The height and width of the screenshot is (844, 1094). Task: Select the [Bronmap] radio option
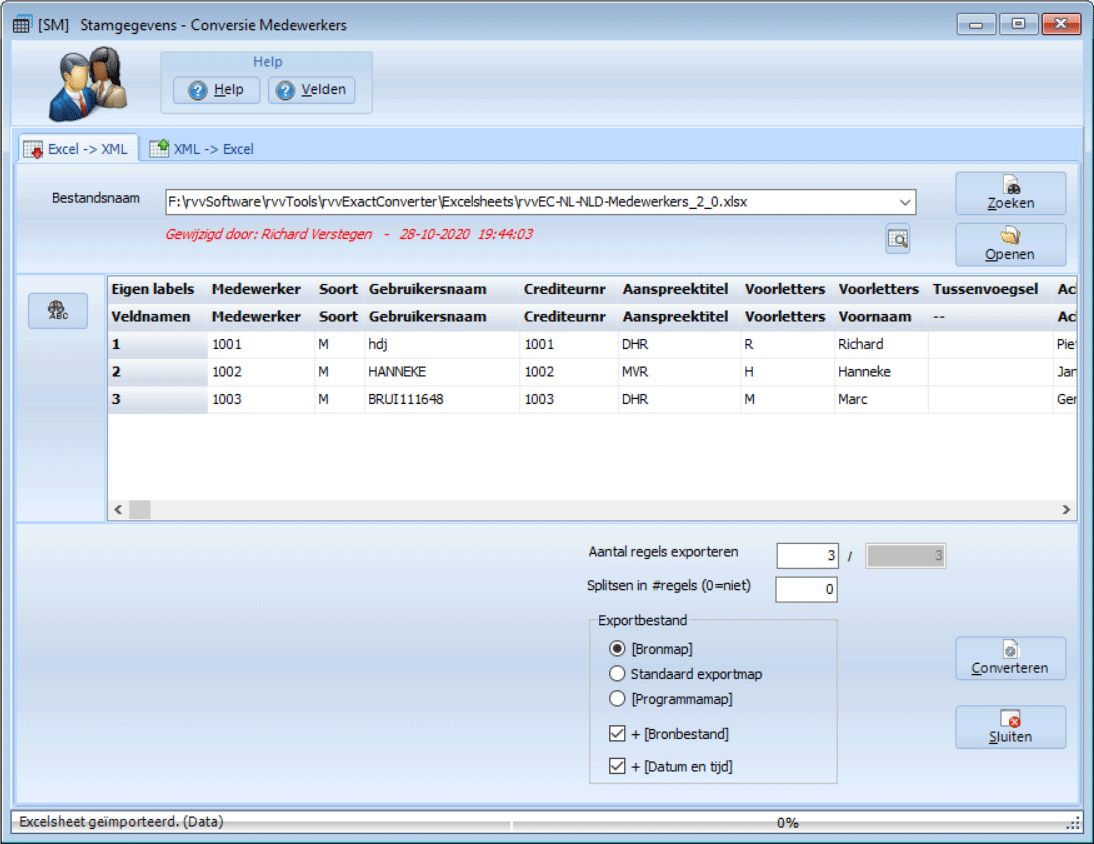tap(617, 649)
